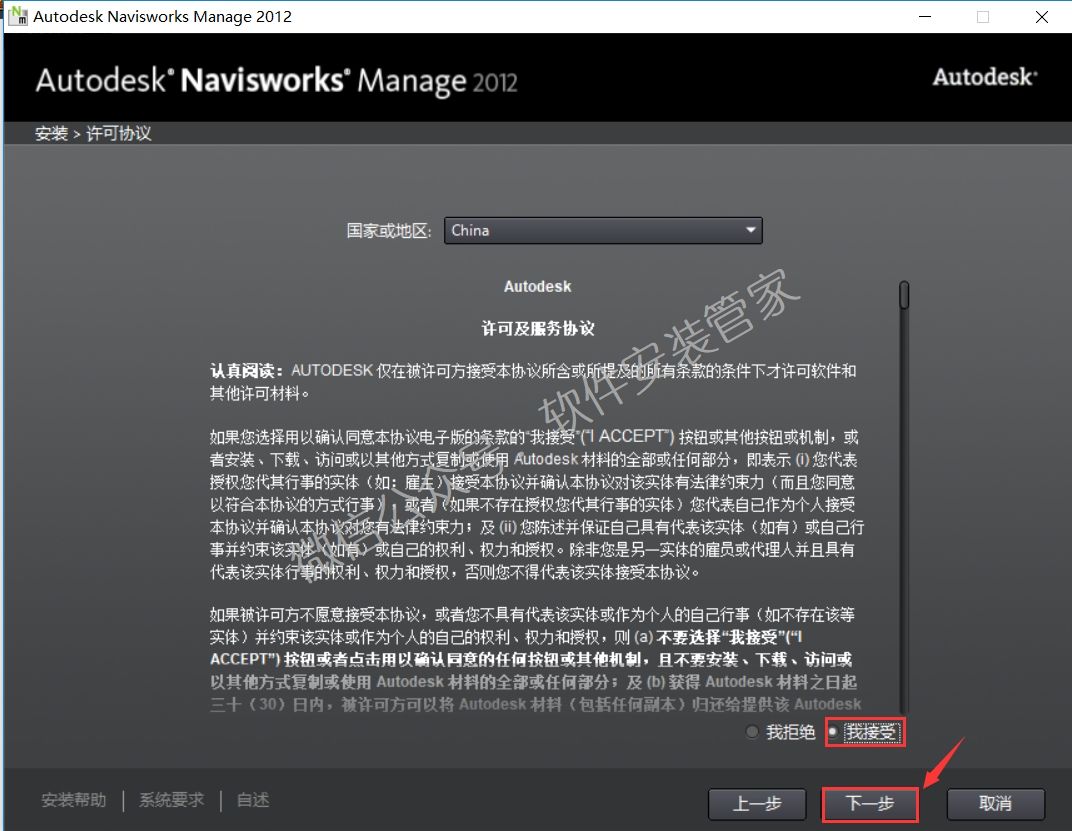Click inside the license agreement text area
Viewport: 1072px width, 831px height.
(x=535, y=500)
